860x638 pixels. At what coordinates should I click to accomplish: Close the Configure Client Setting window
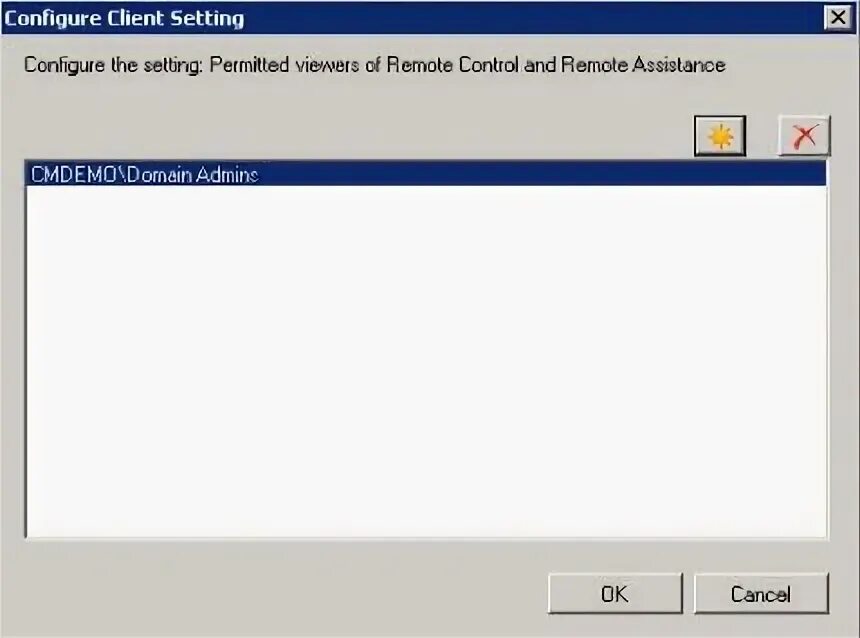point(838,18)
